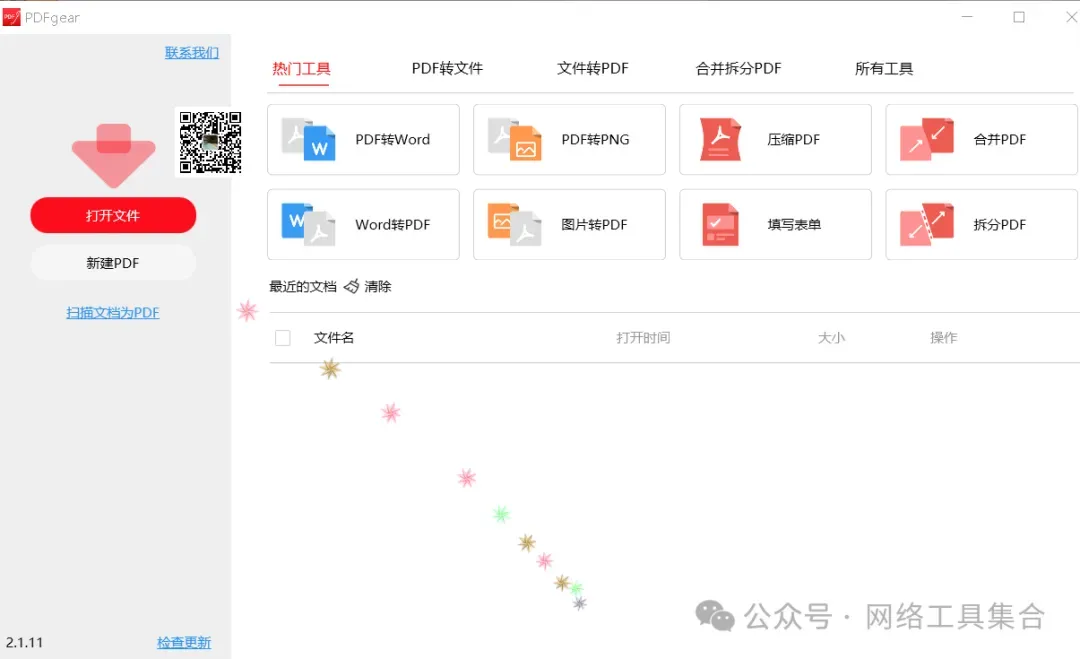Tick the select-all checkbox beside 文件名
Viewport: 1080px width, 659px height.
click(282, 338)
